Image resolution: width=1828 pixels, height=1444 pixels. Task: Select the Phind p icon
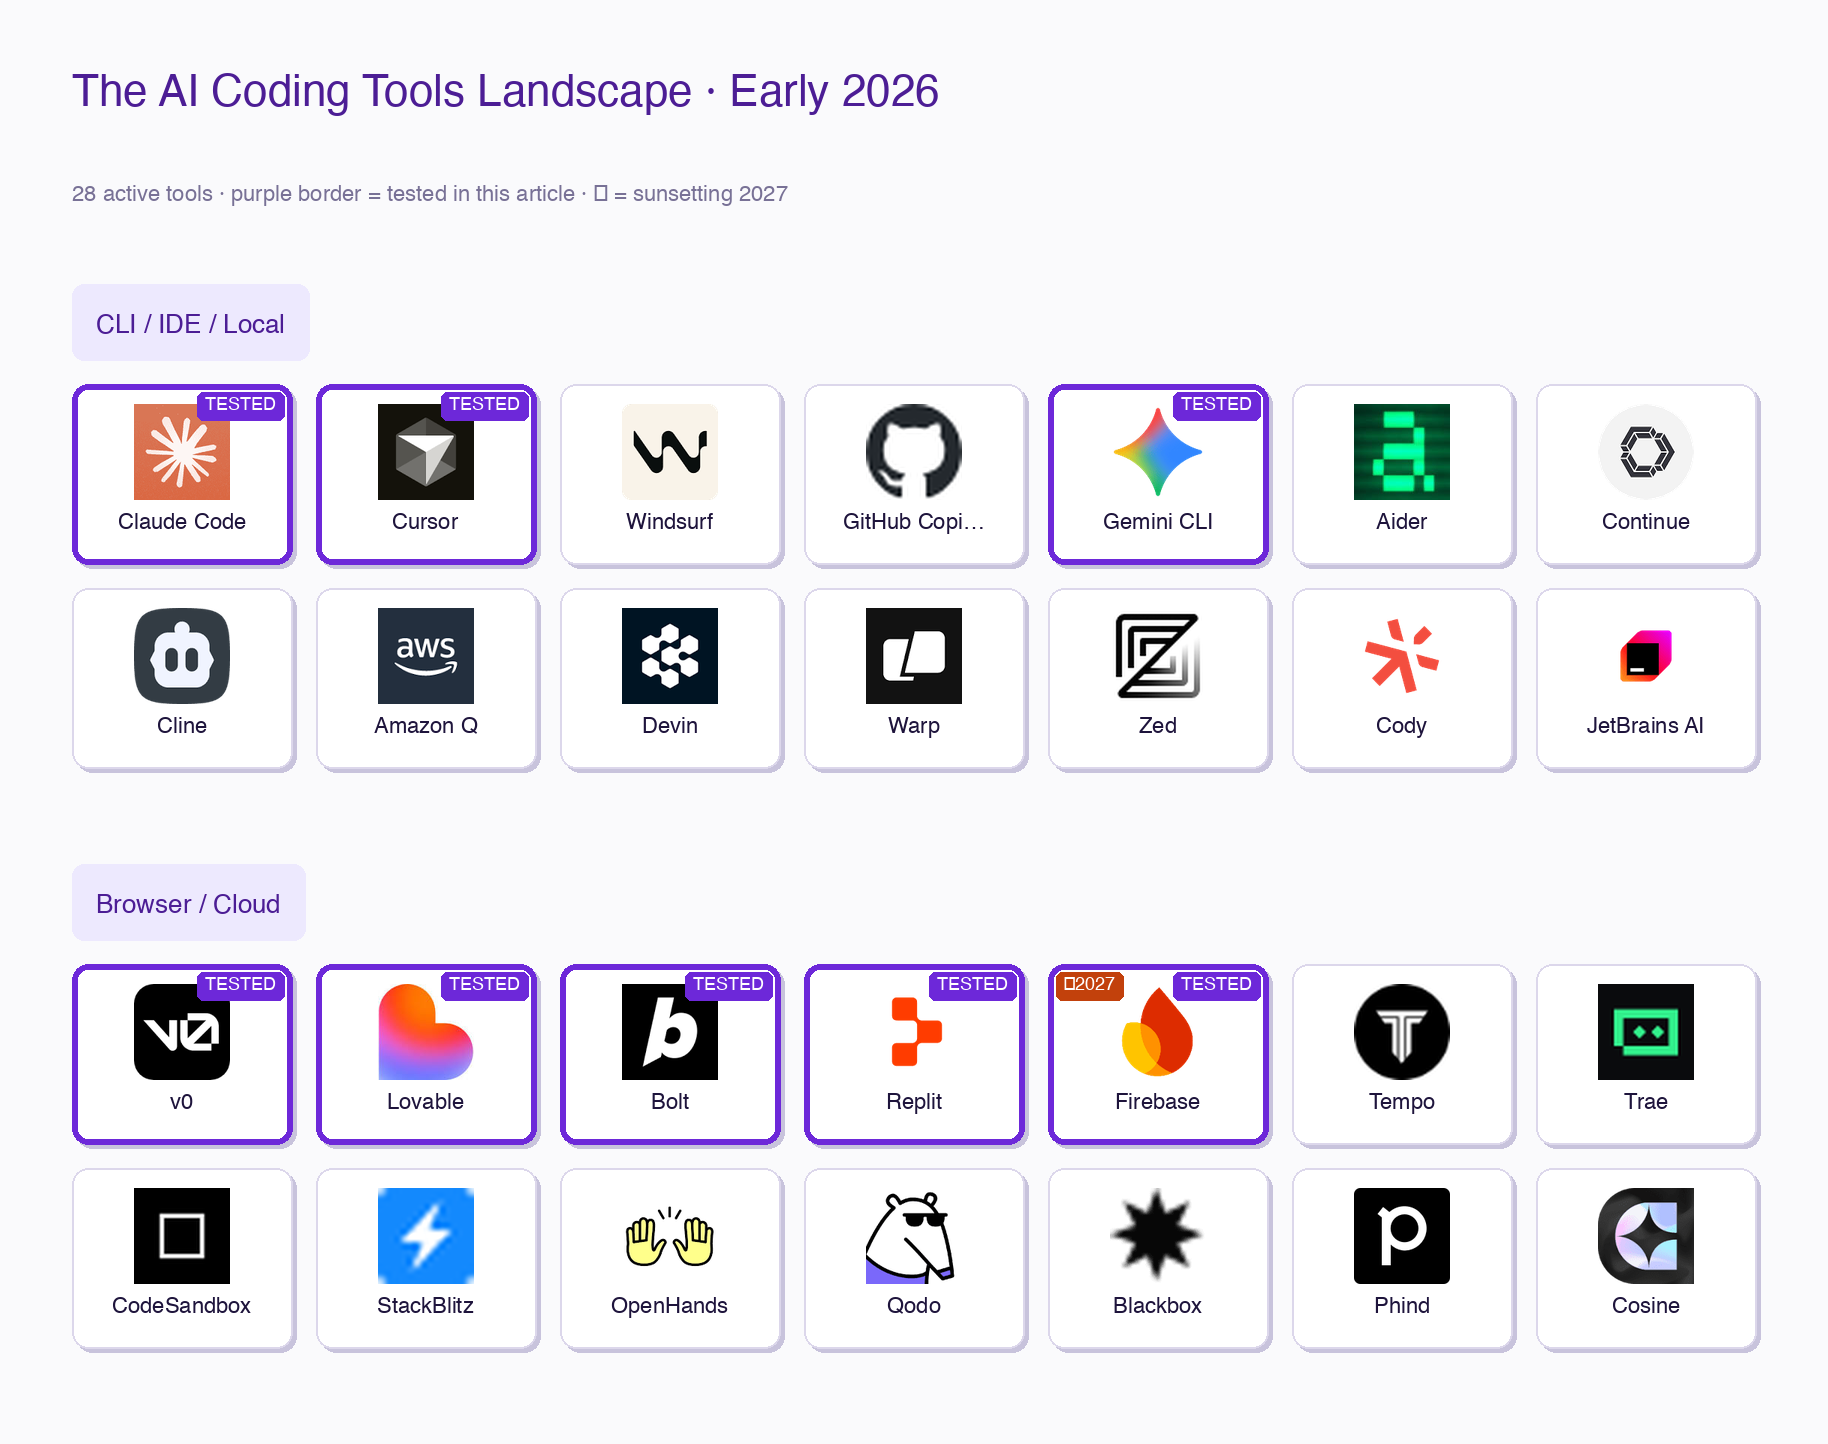1402,1236
